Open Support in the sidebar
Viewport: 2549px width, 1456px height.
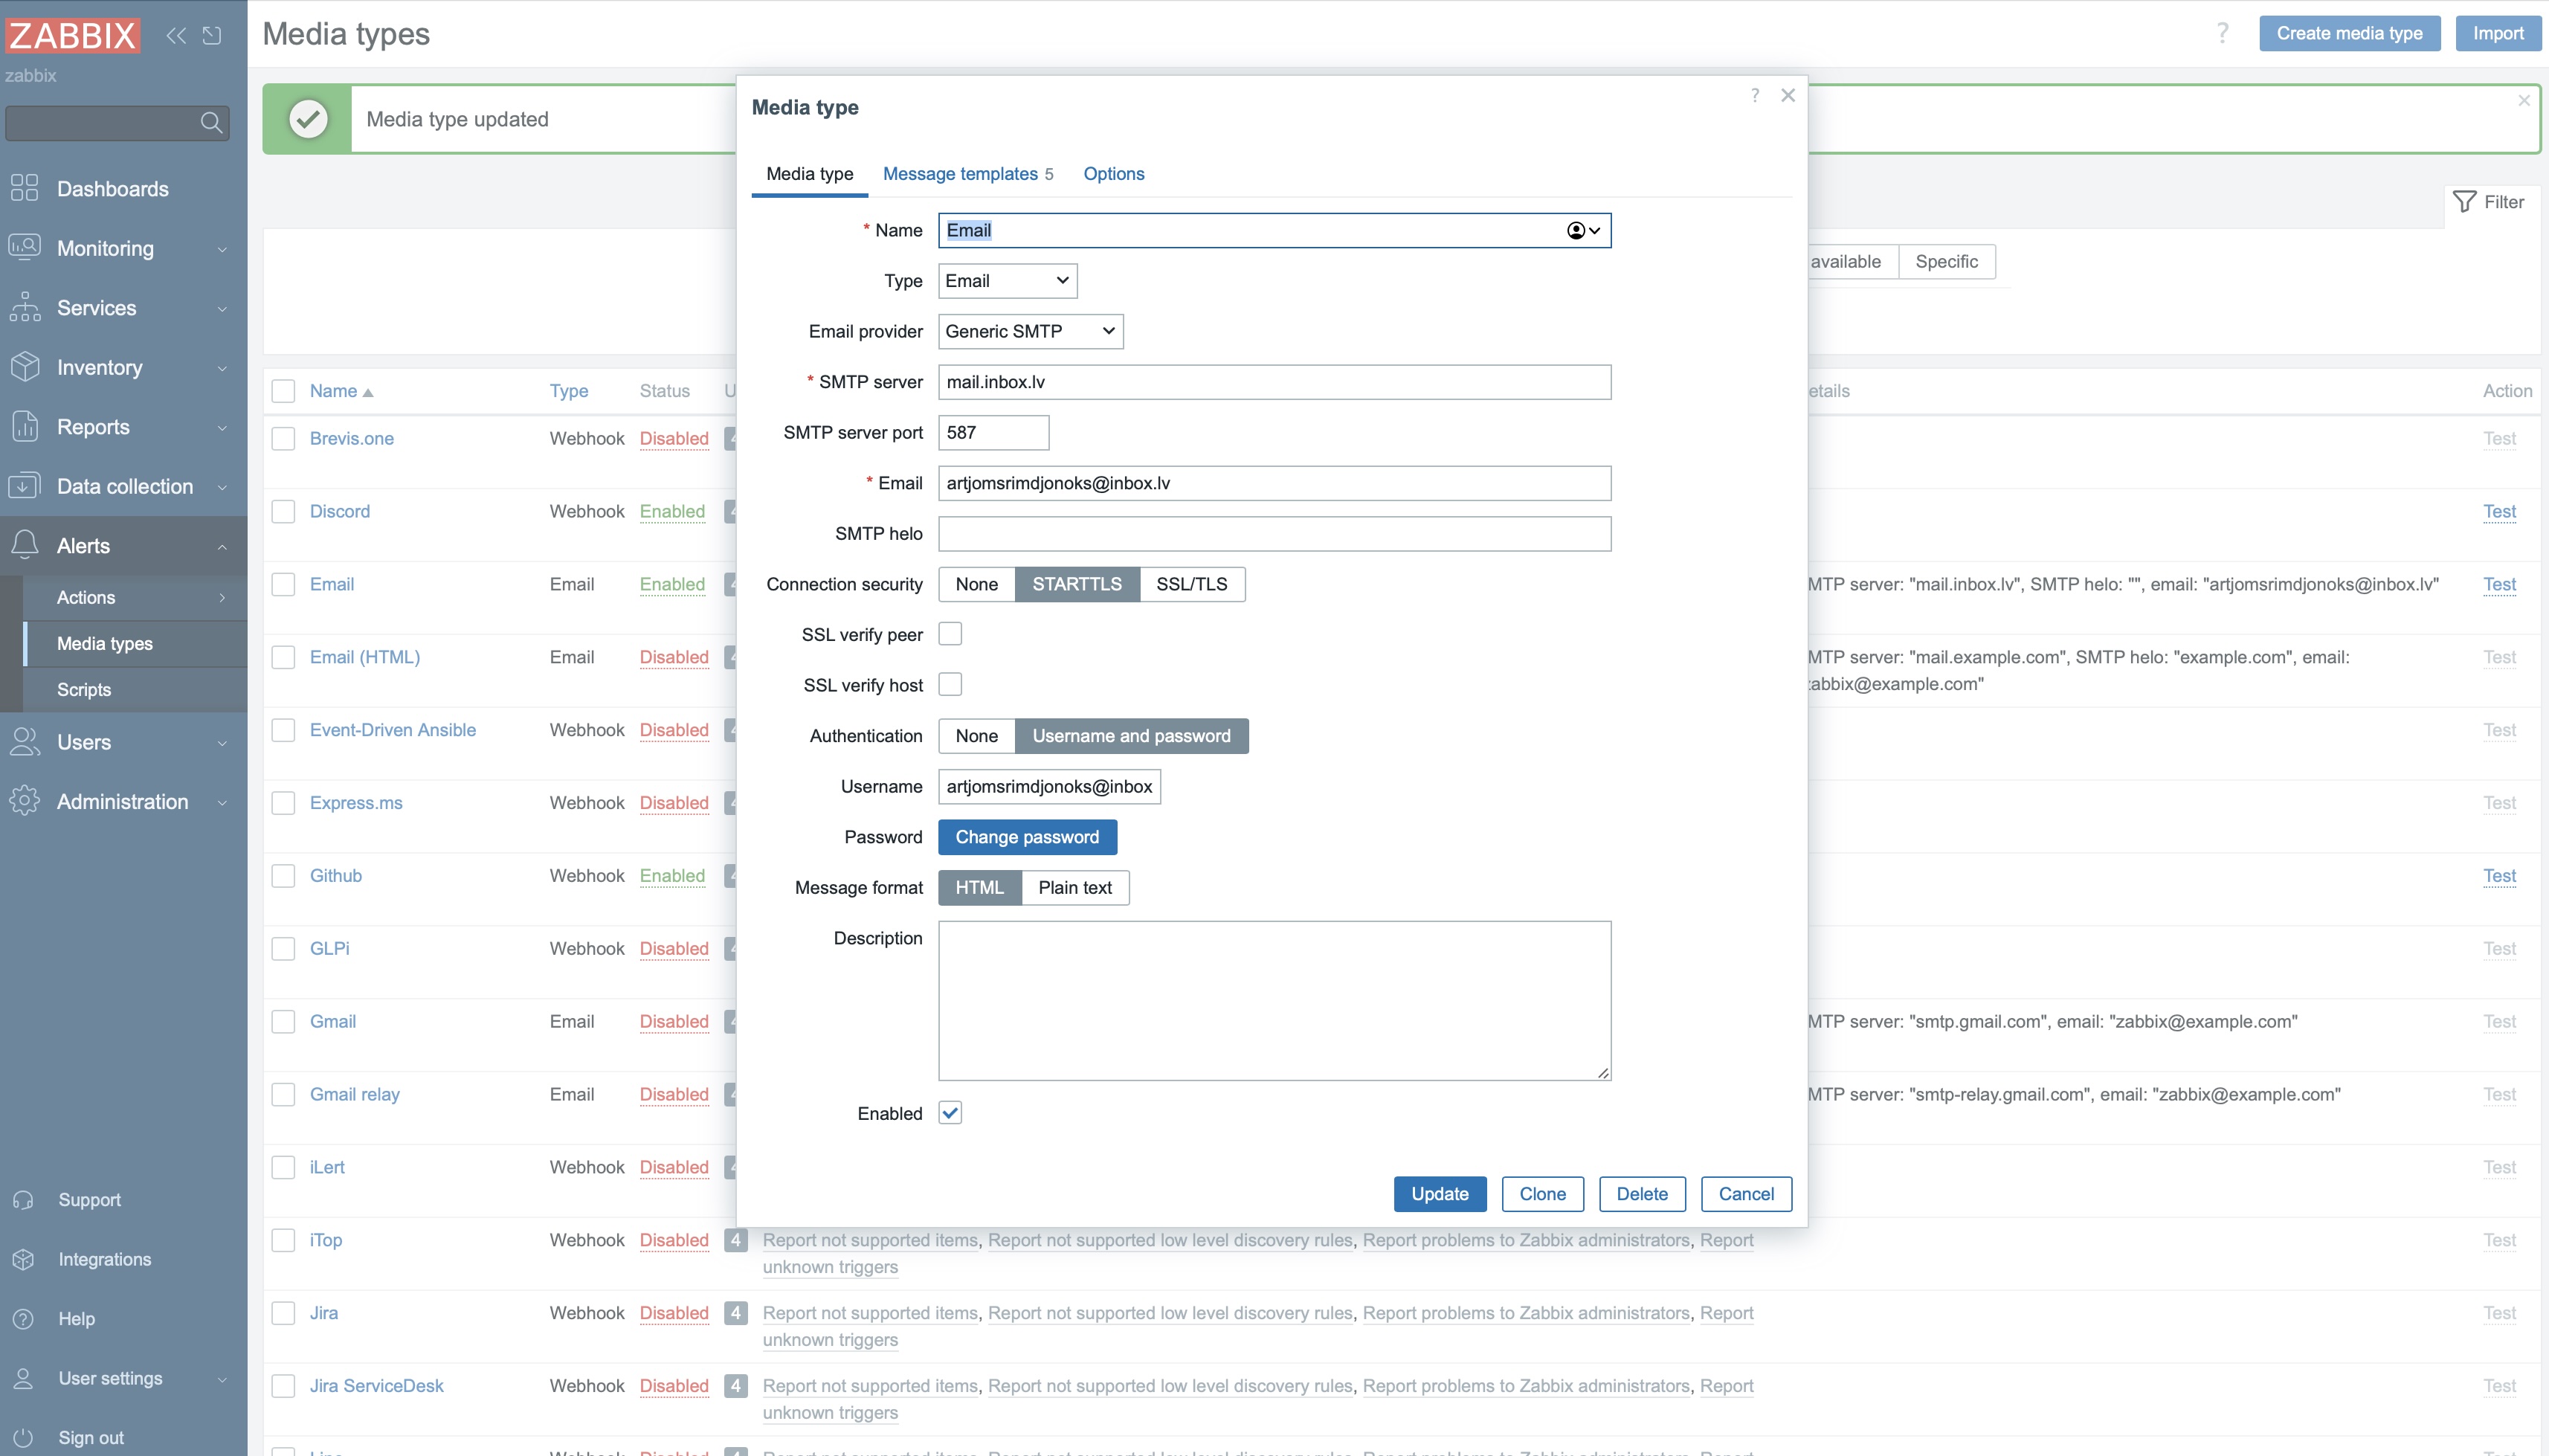click(89, 1199)
